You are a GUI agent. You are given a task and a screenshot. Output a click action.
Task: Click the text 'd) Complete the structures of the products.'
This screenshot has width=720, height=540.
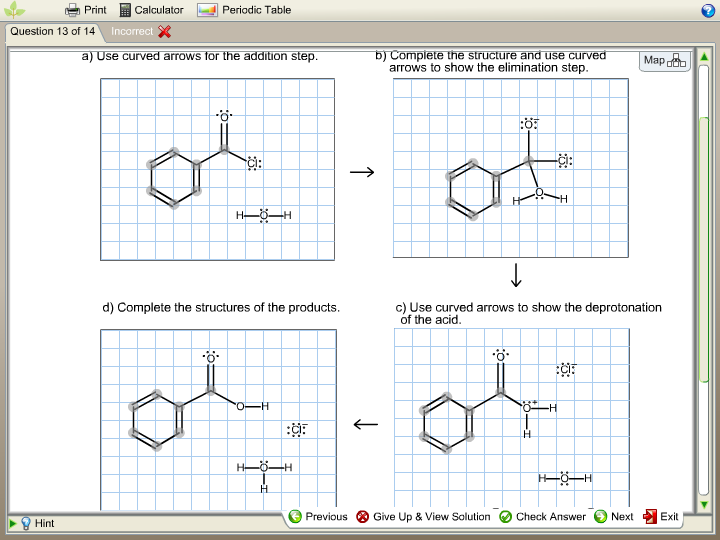(221, 307)
